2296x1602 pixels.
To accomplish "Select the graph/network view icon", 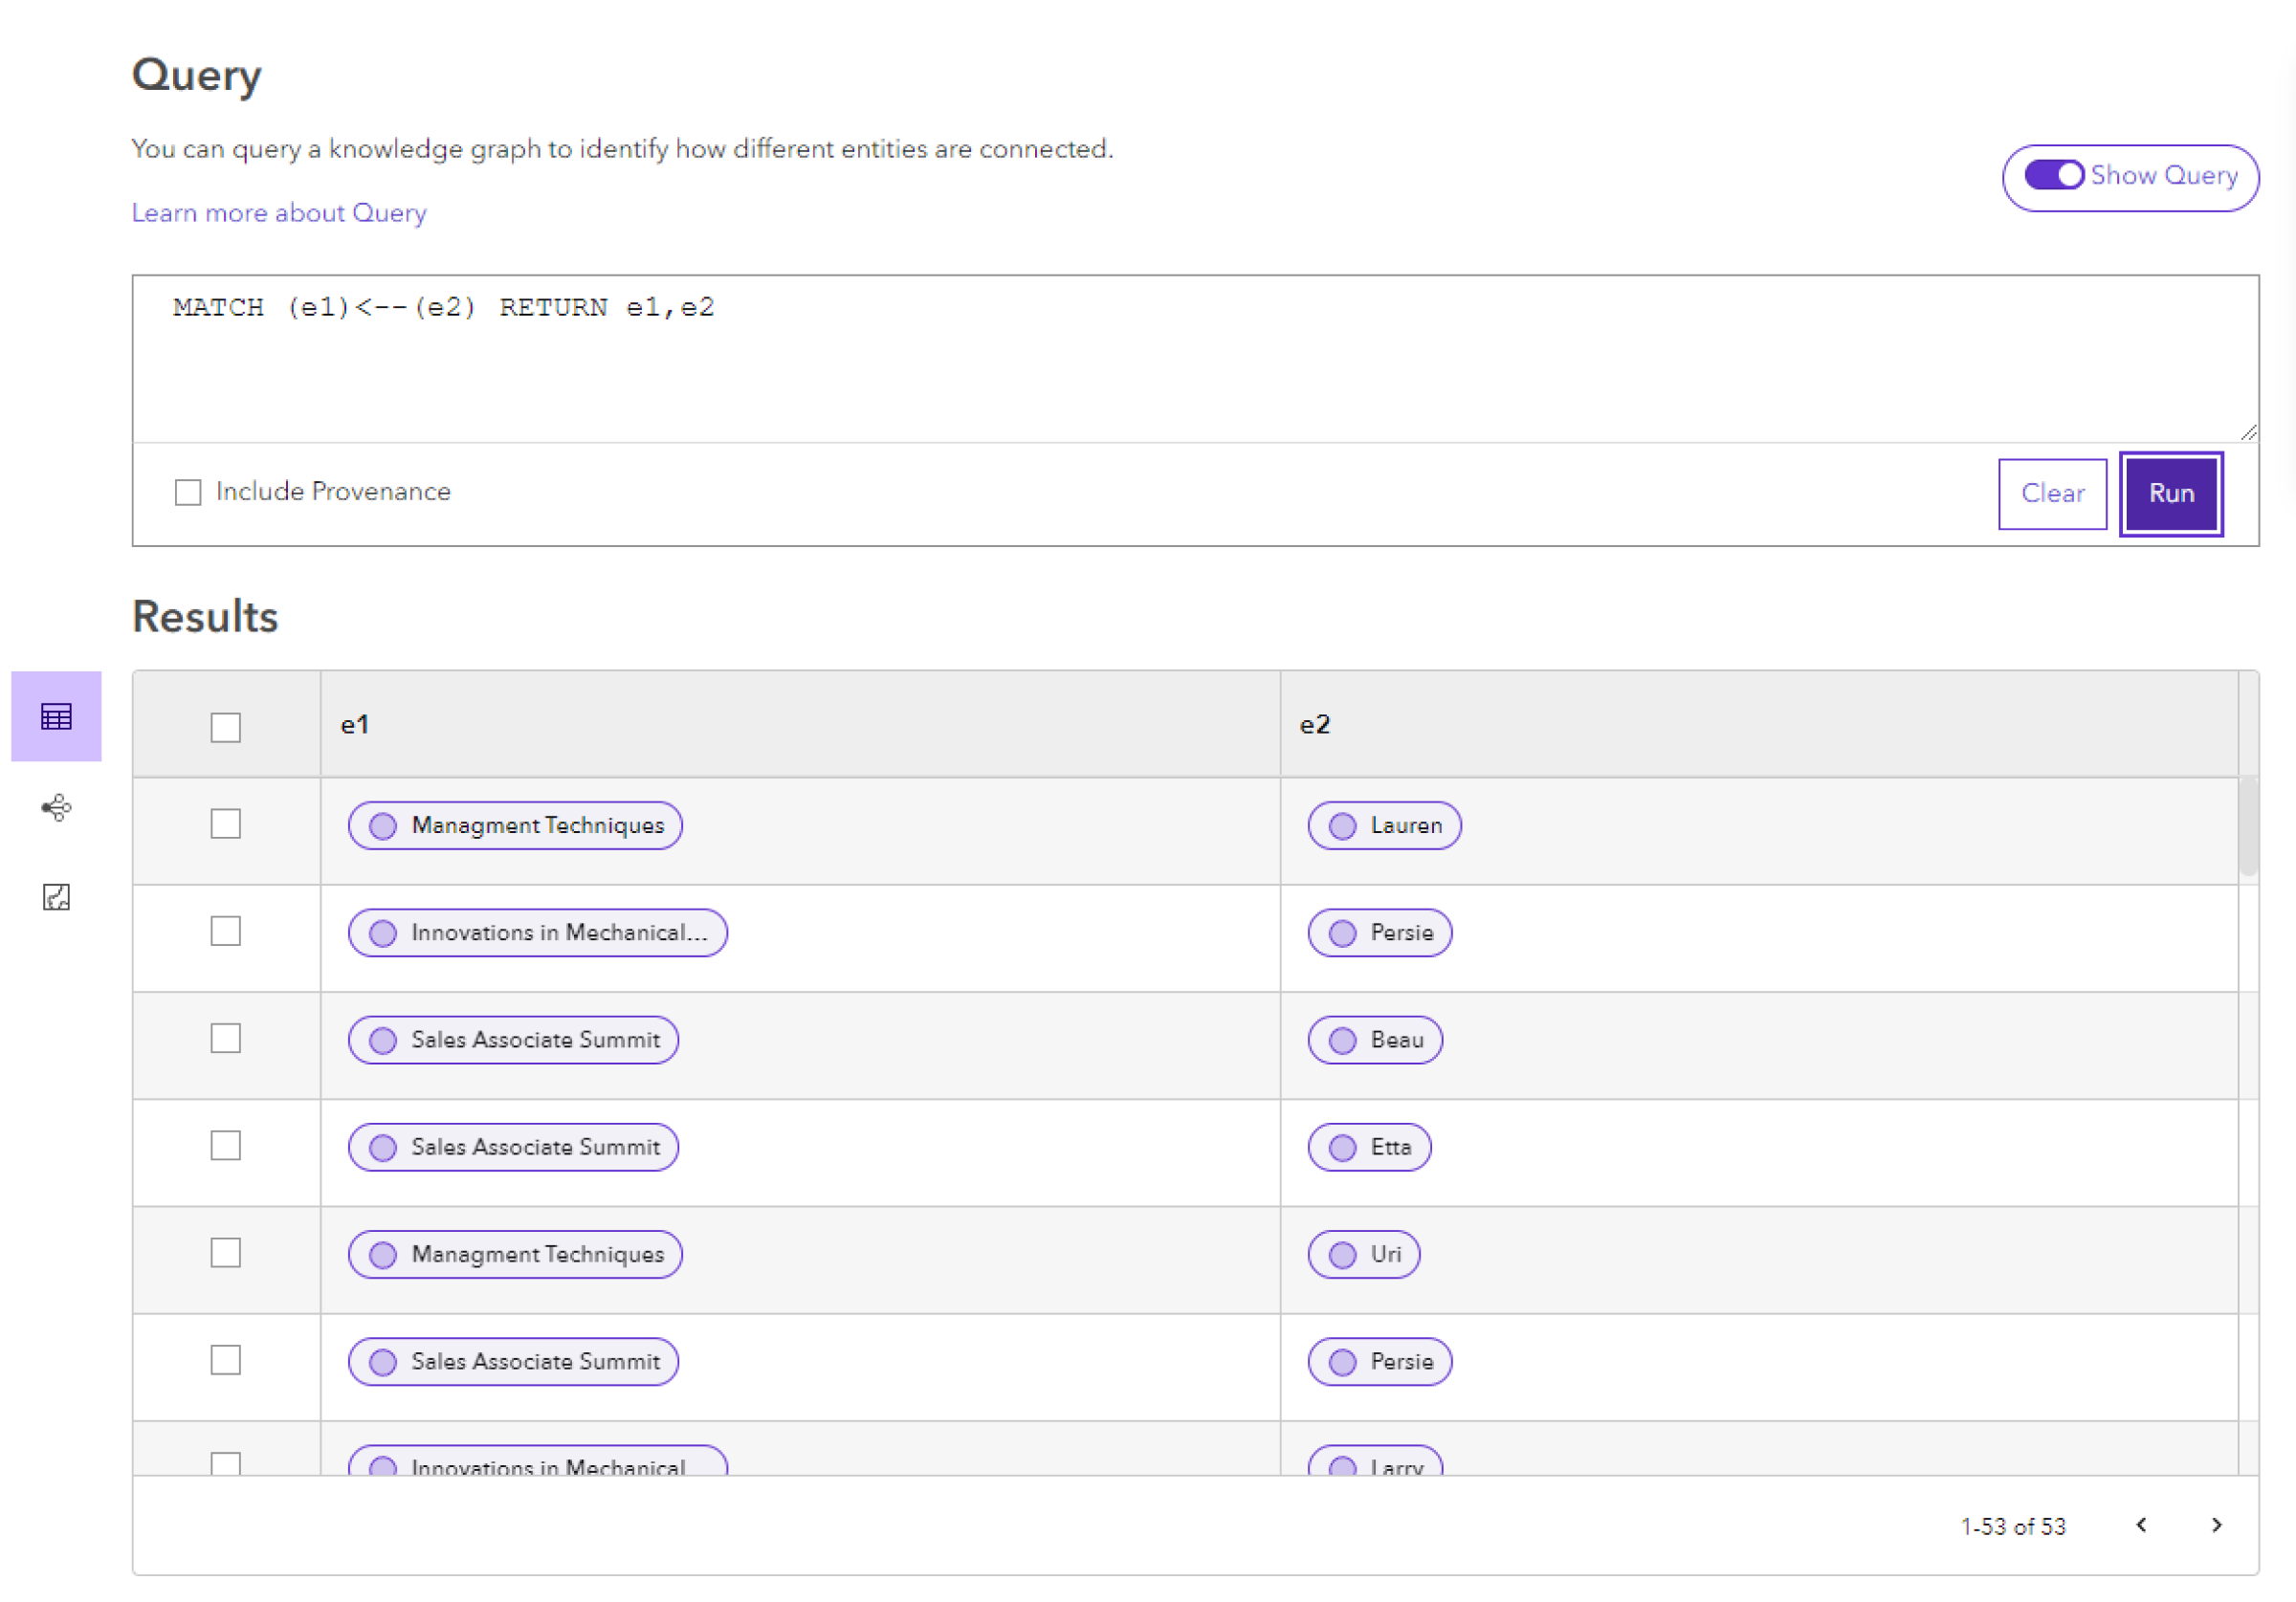I will [x=57, y=808].
